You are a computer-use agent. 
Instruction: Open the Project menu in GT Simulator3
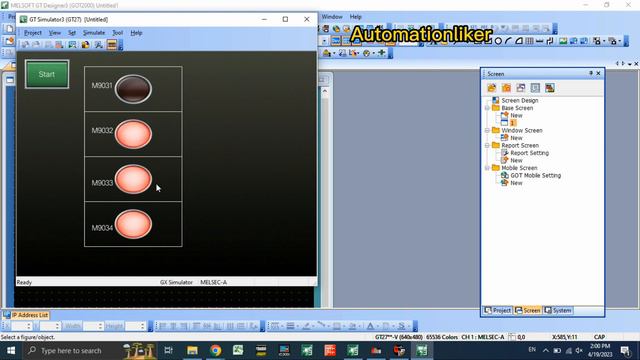(x=33, y=33)
